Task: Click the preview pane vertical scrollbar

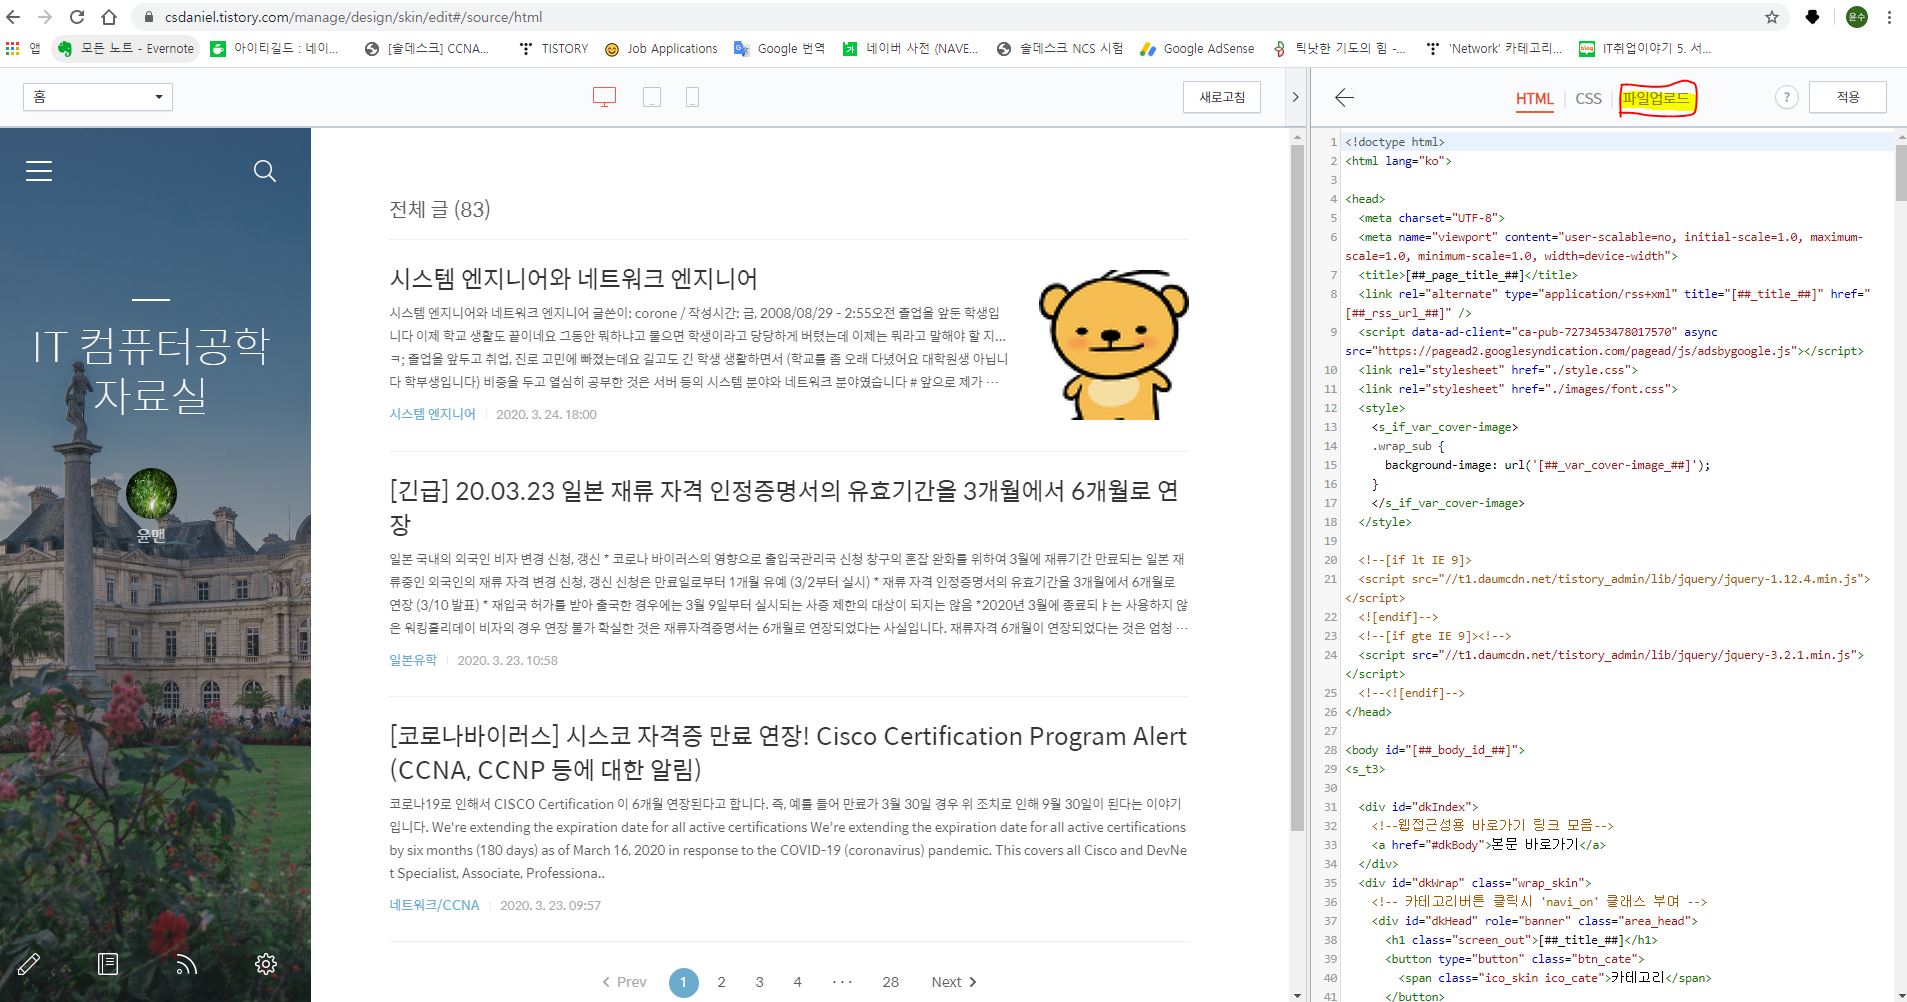Action: click(x=1297, y=490)
